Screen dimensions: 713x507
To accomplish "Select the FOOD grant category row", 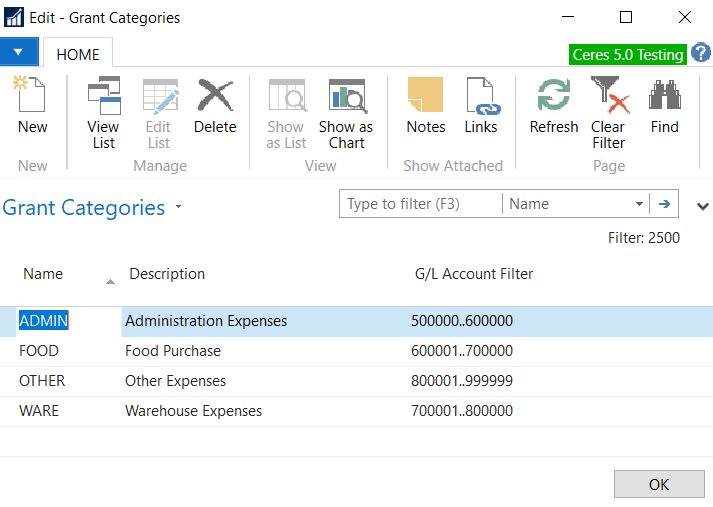I will coord(39,351).
